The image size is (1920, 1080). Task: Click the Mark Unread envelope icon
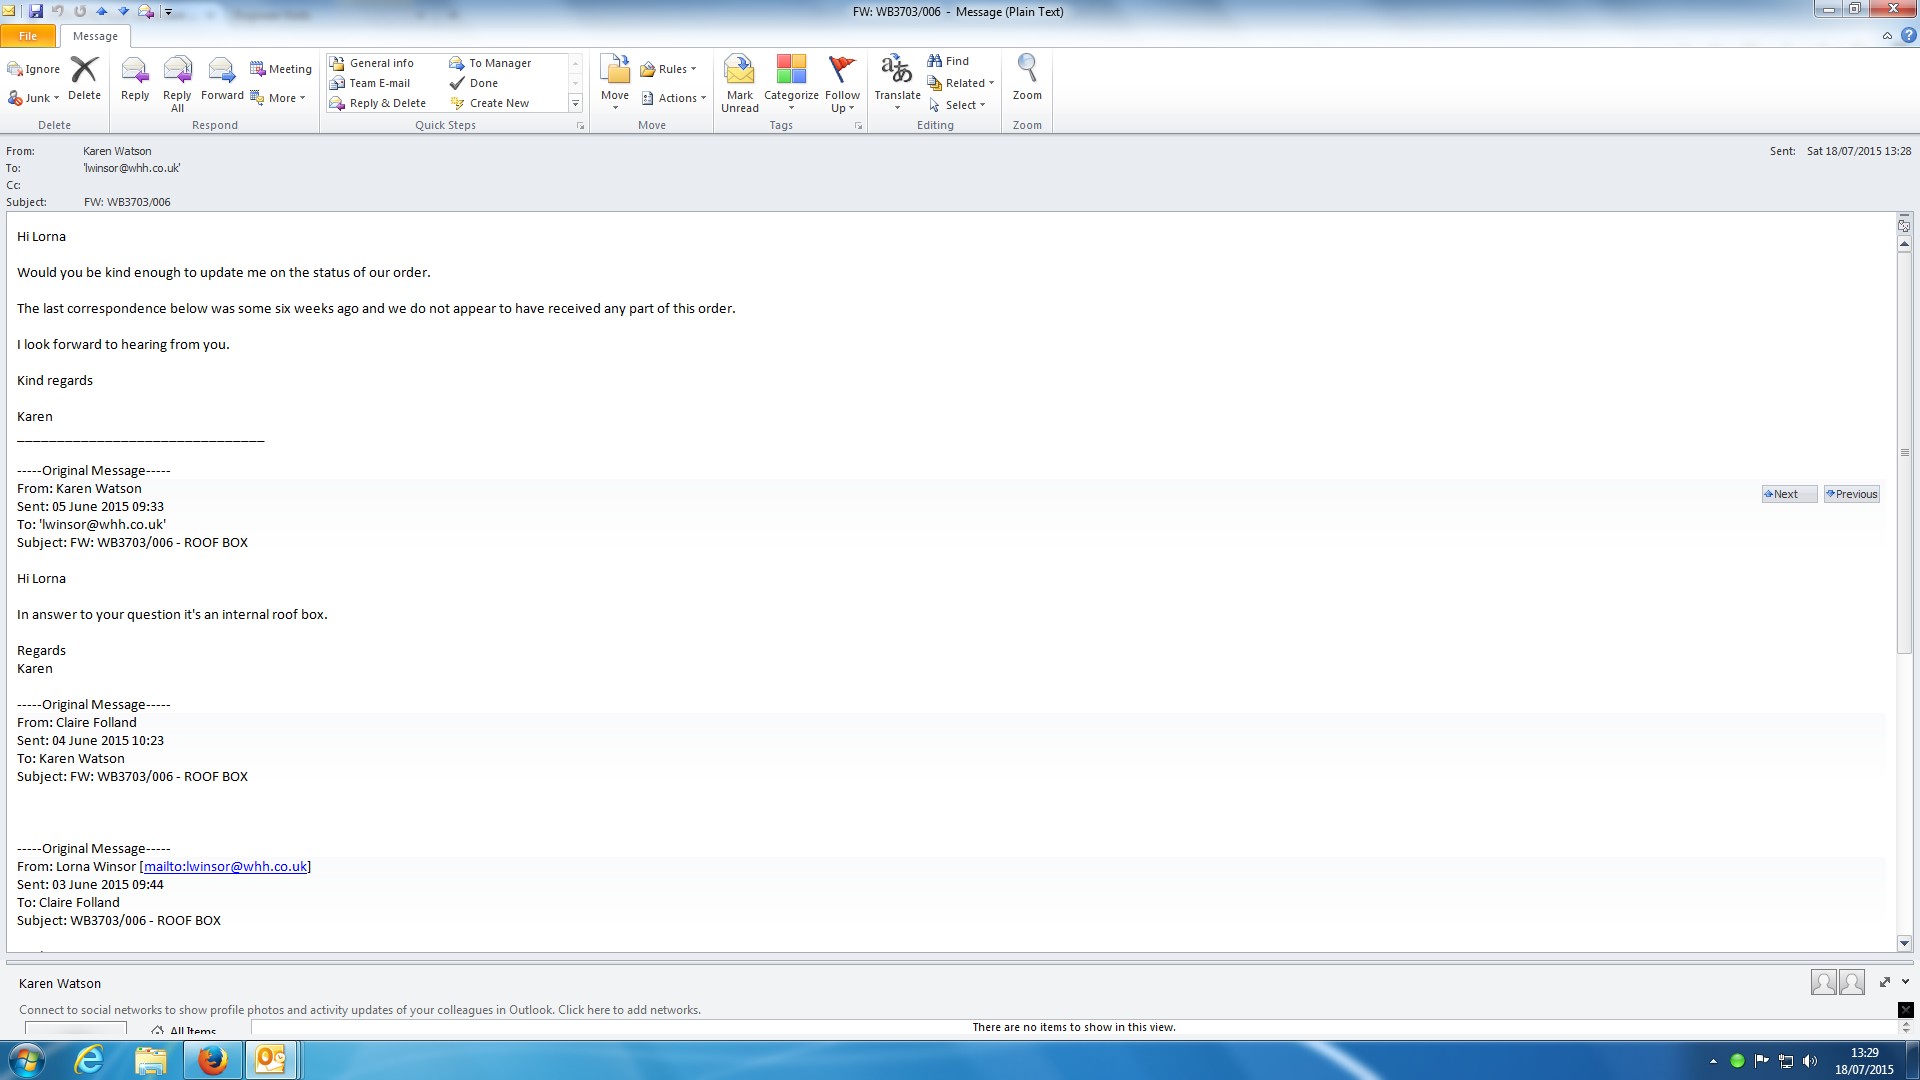pyautogui.click(x=739, y=72)
